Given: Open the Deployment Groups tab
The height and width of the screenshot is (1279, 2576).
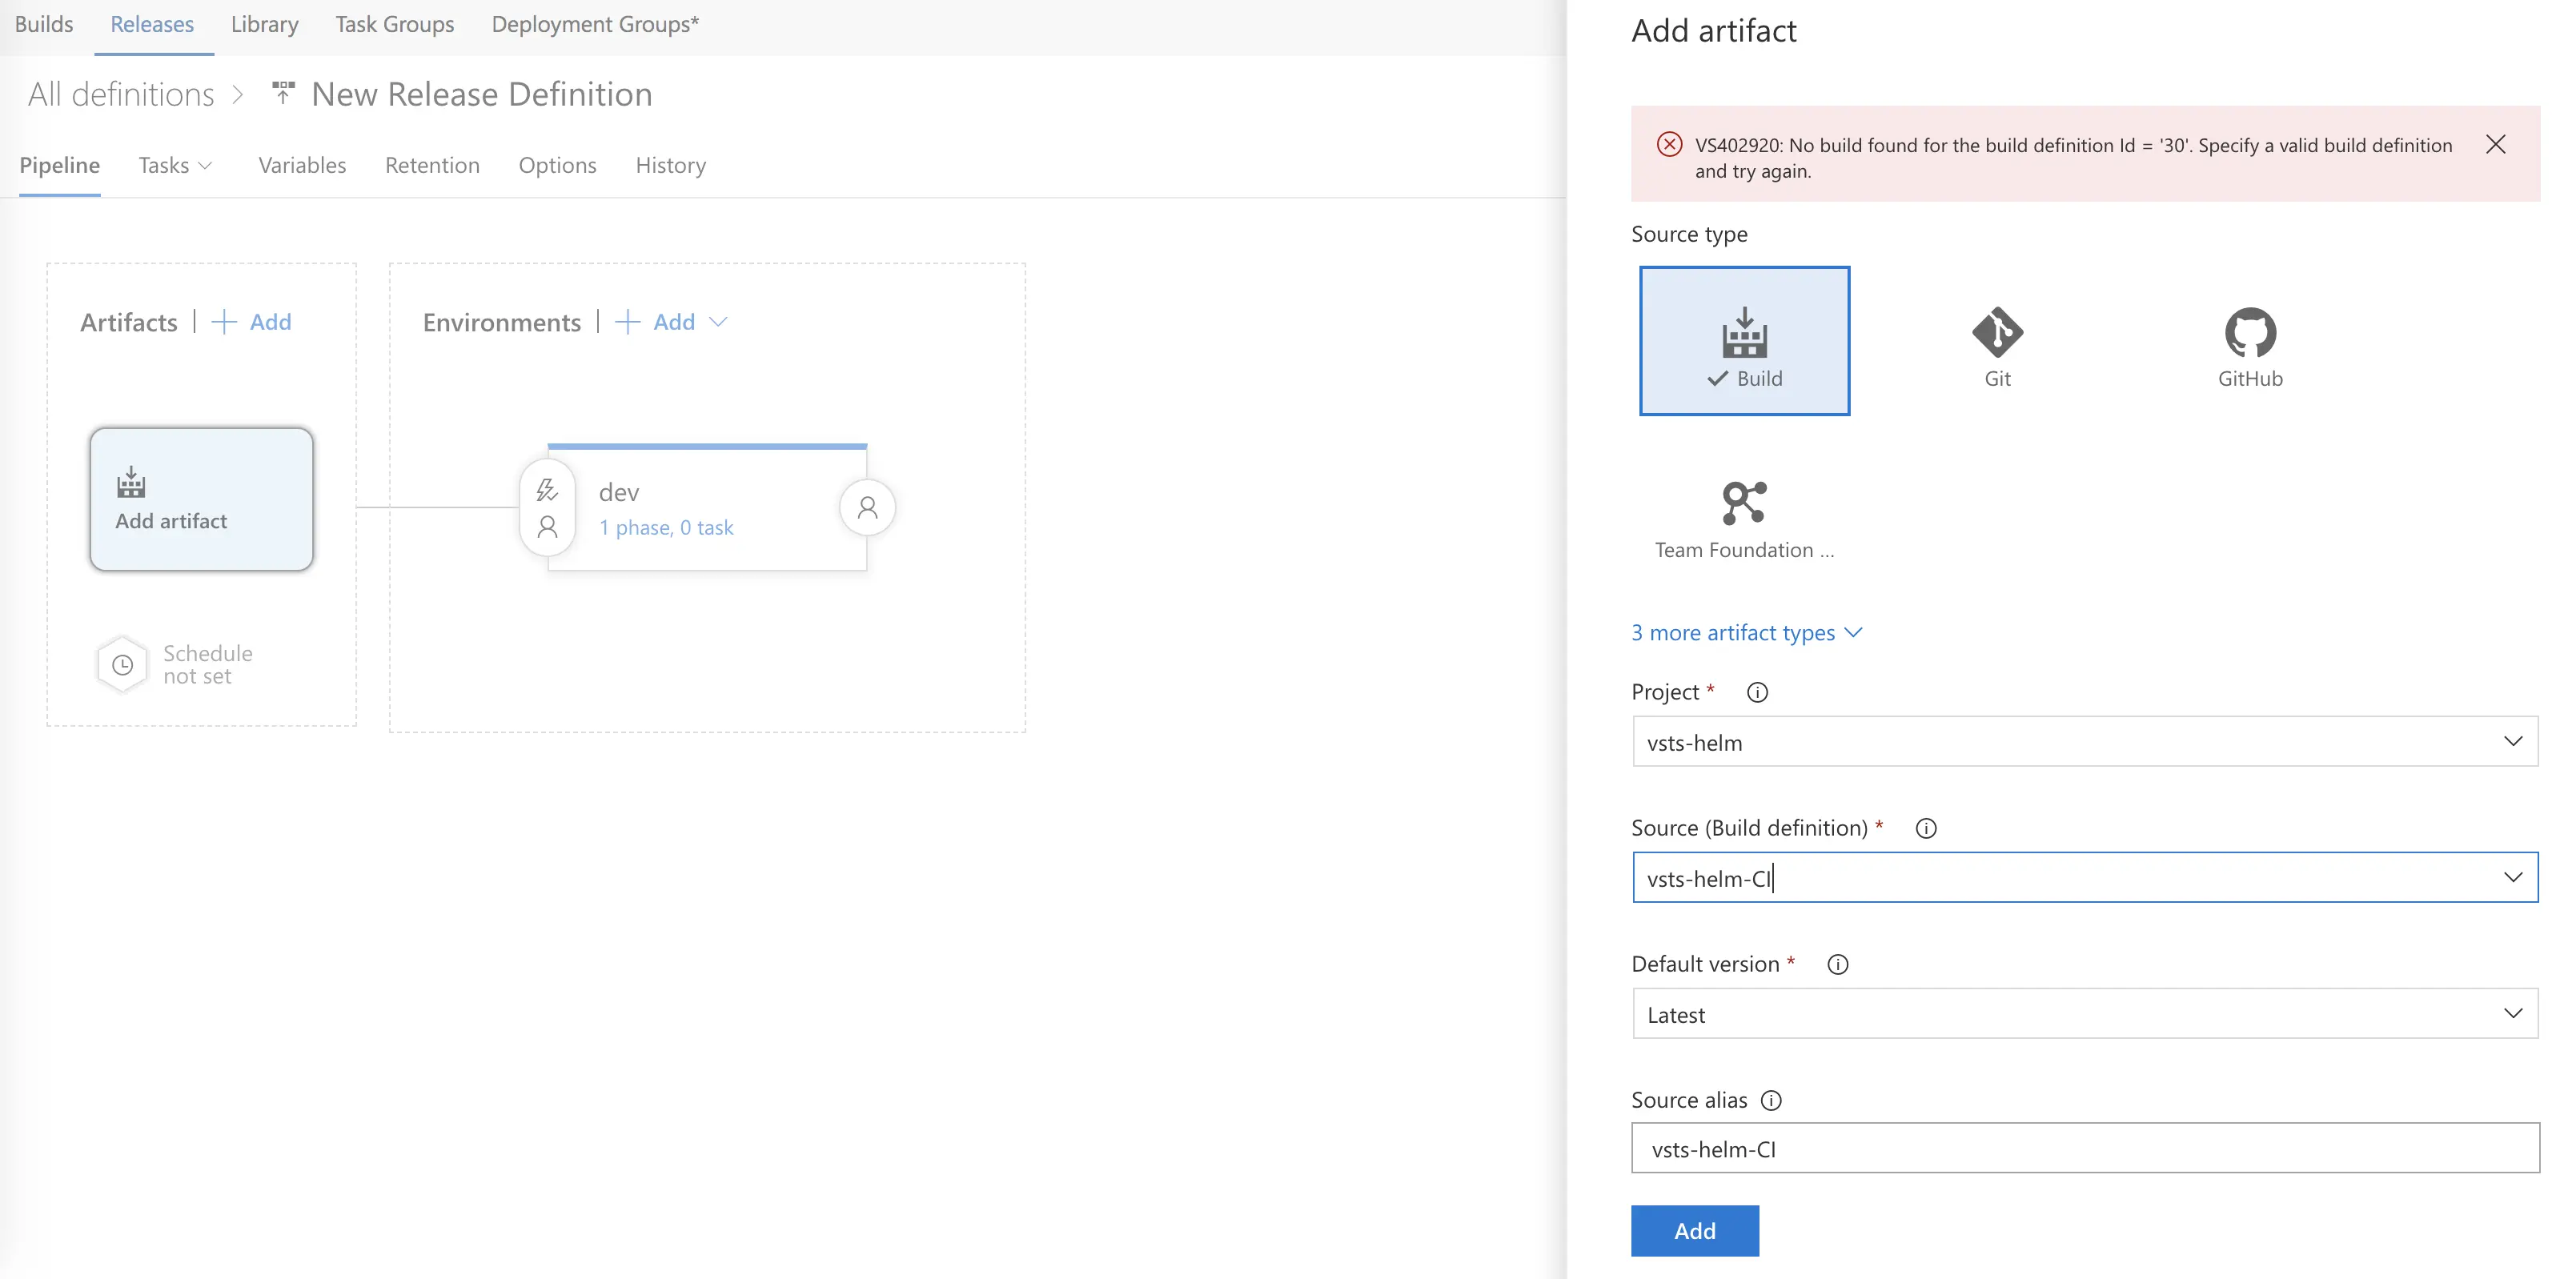Looking at the screenshot, I should pyautogui.click(x=595, y=24).
